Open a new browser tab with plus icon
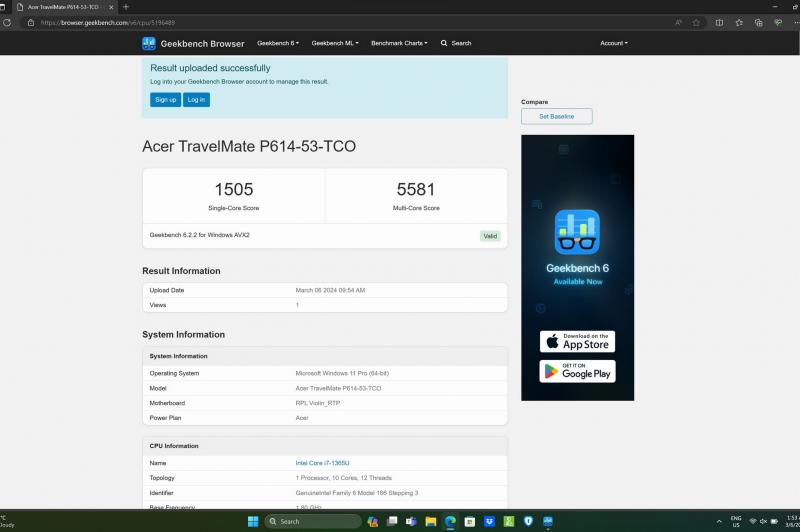Screen dimensions: 800x532 tap(126, 7)
